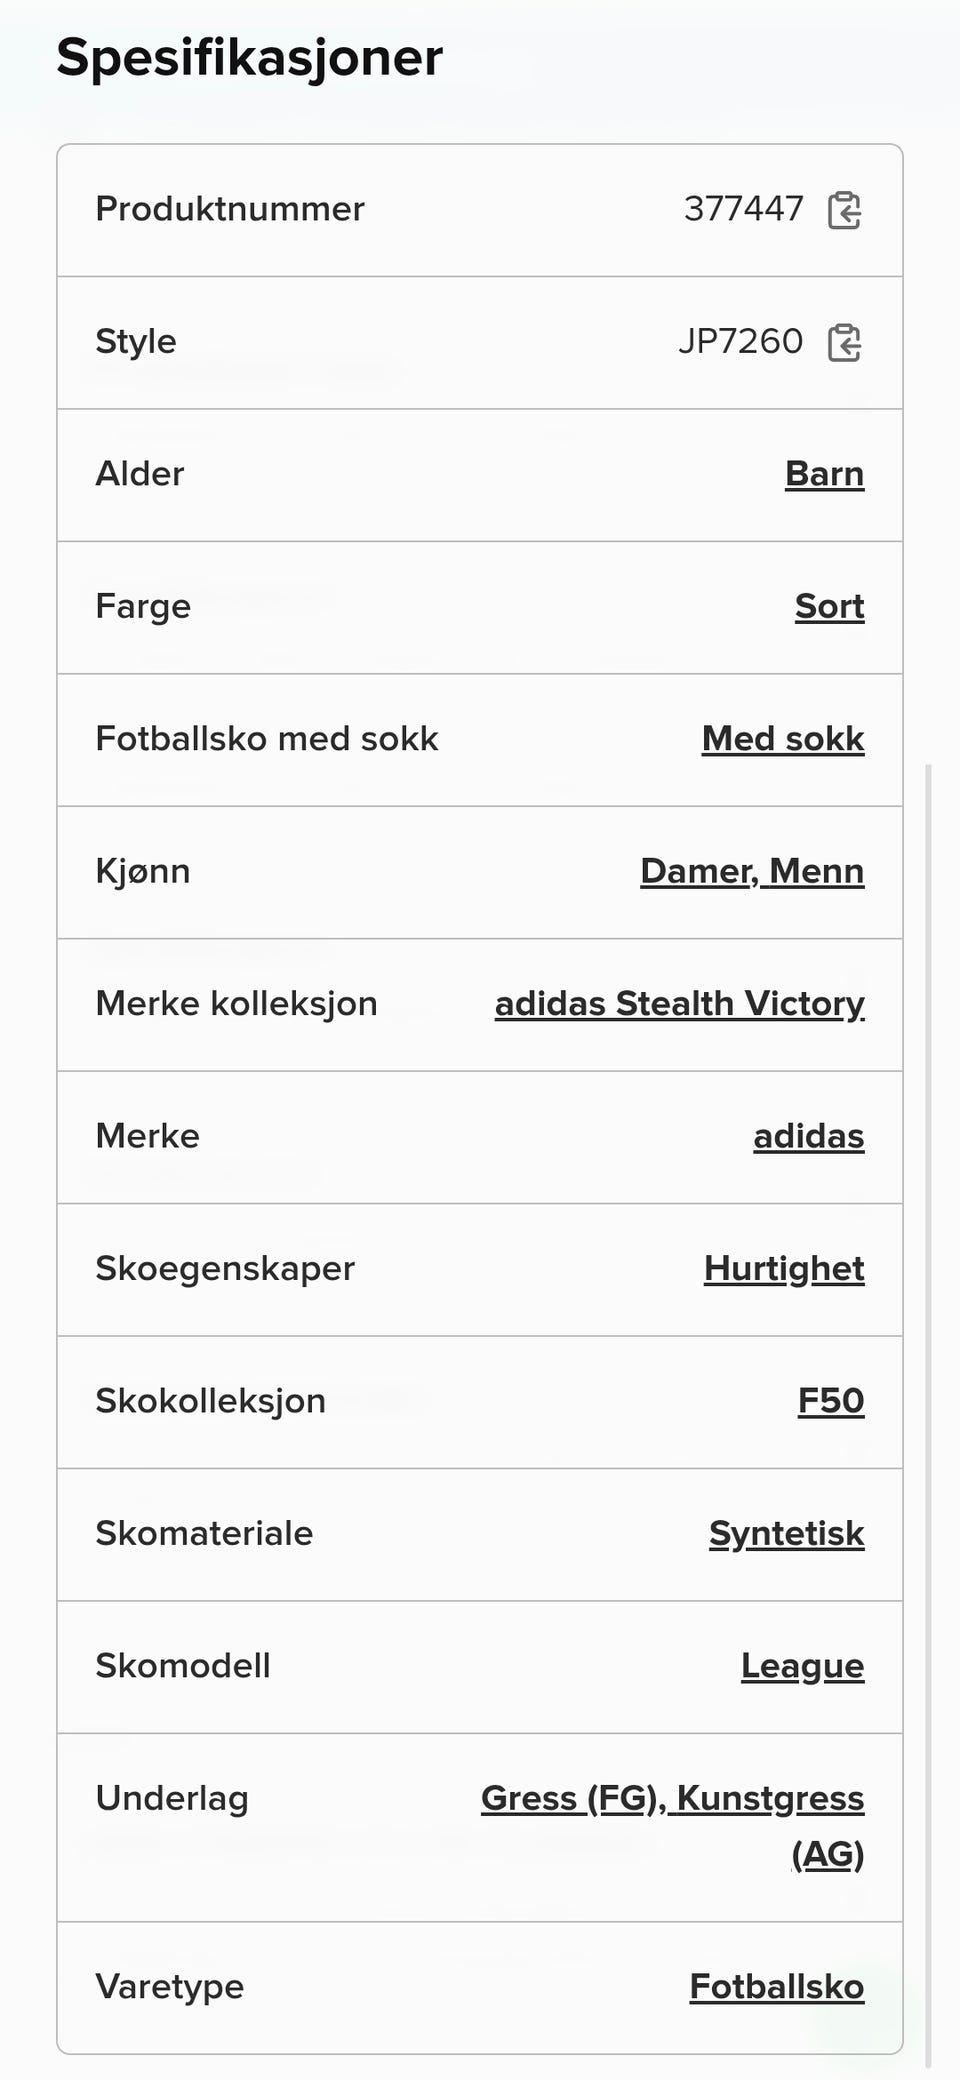Click the Style row label
This screenshot has width=960, height=2080.
pyautogui.click(x=135, y=342)
